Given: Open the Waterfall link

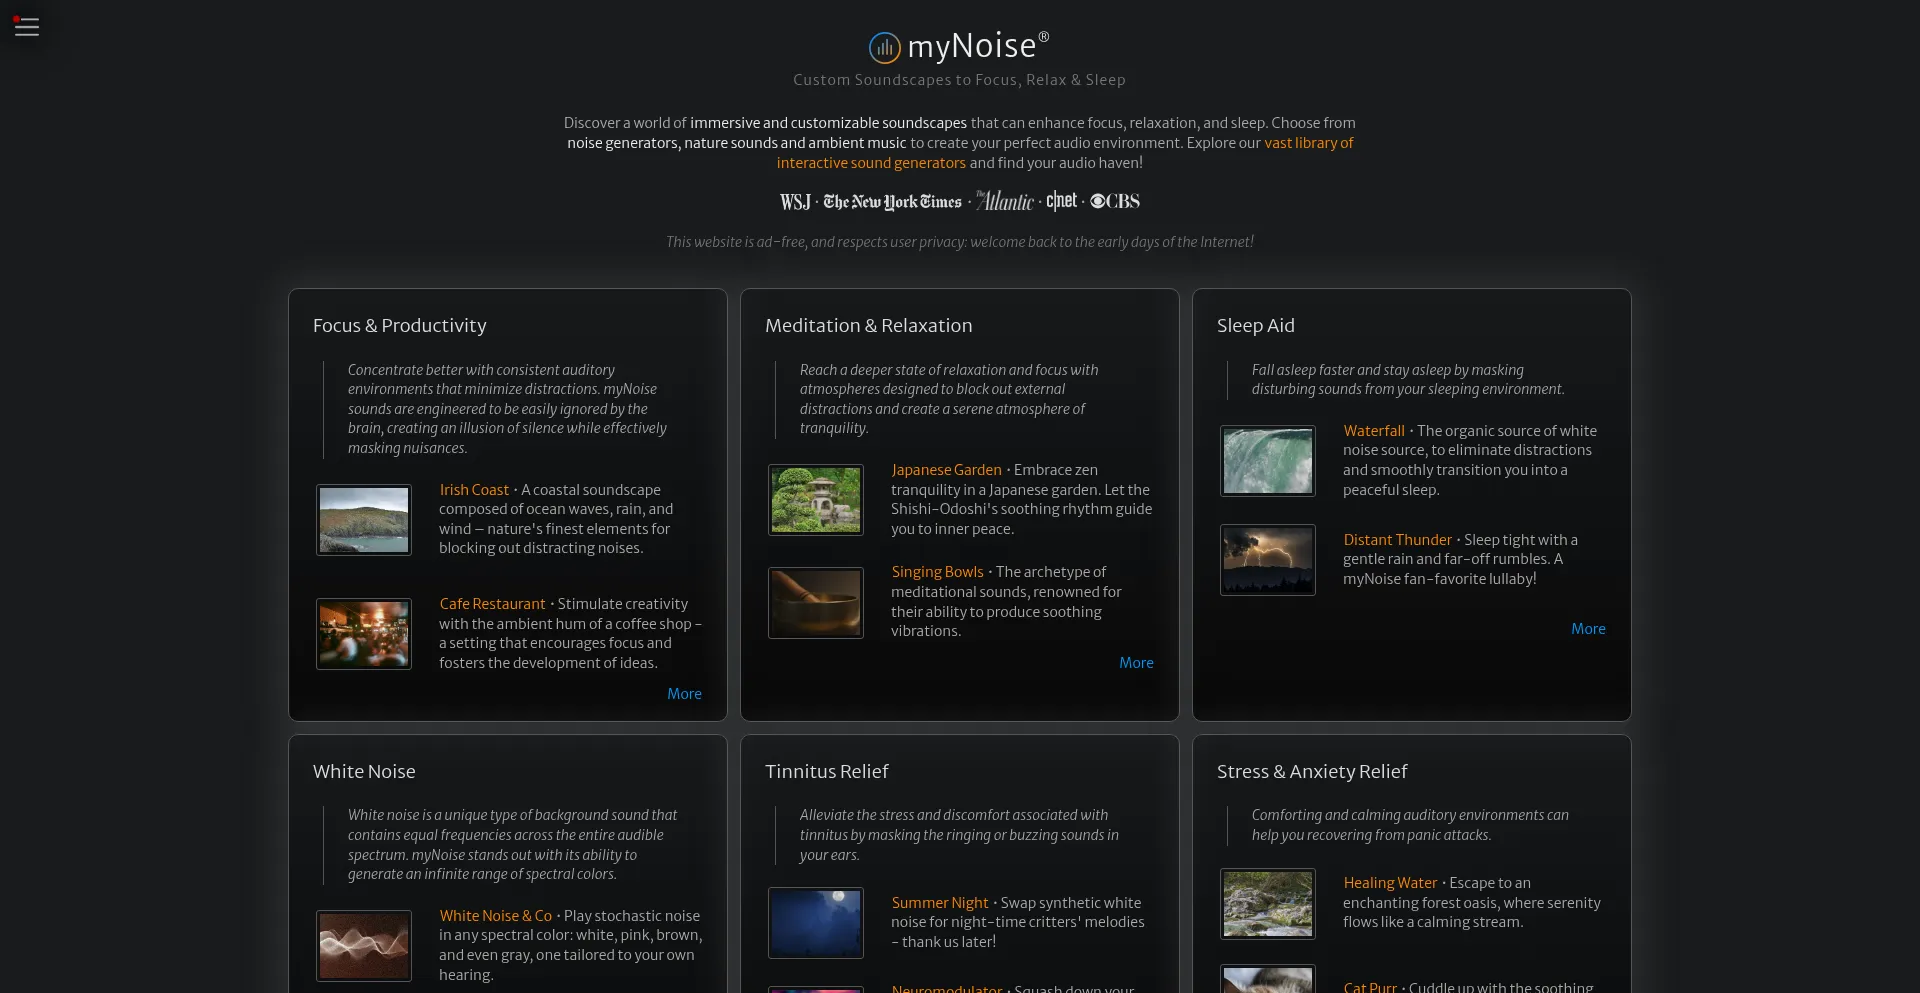Looking at the screenshot, I should 1374,431.
